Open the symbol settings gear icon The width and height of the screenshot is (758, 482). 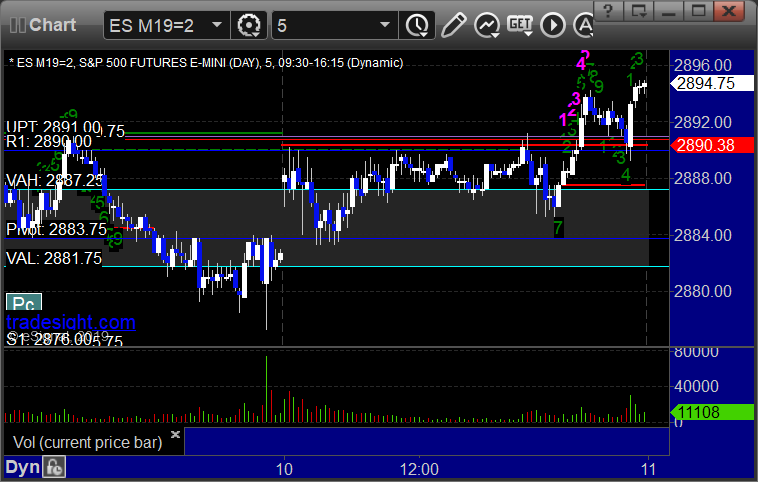[249, 25]
